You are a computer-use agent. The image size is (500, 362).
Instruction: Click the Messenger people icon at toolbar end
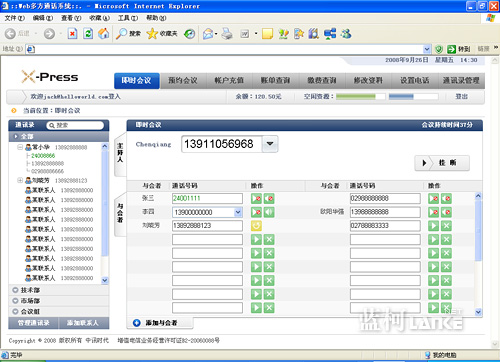click(x=346, y=33)
